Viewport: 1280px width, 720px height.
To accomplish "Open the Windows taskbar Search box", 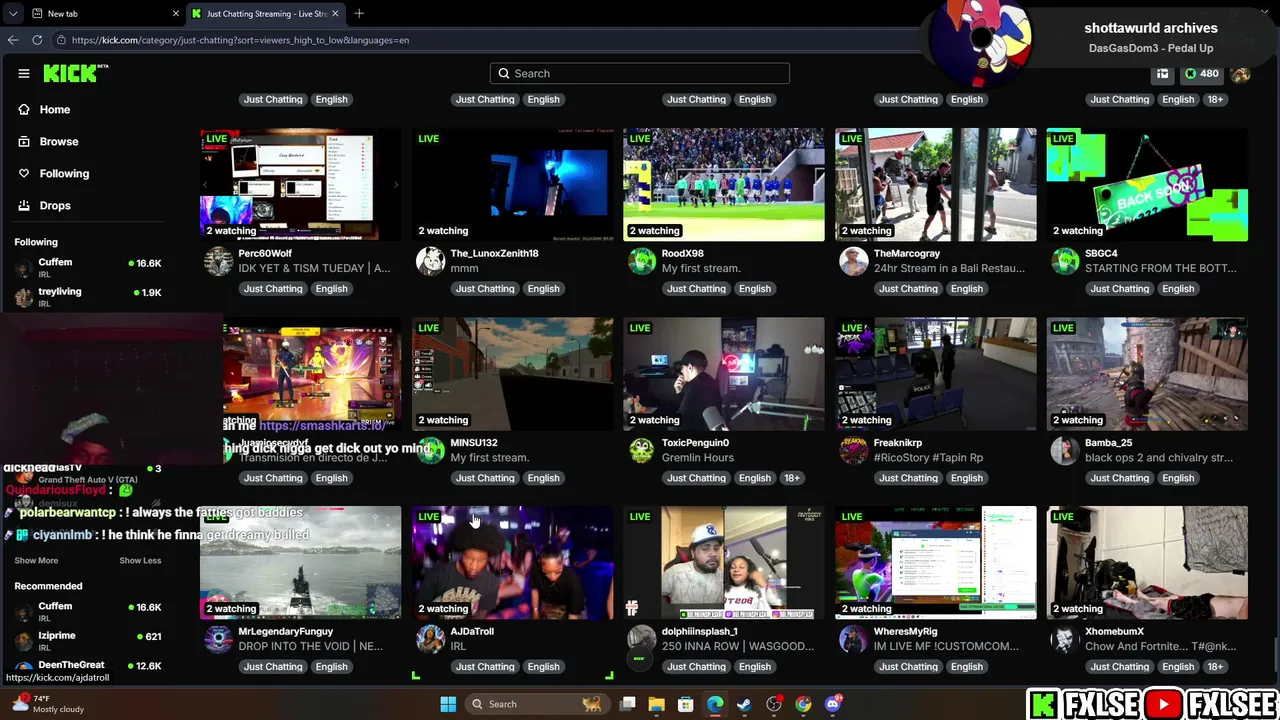I will coord(536,704).
